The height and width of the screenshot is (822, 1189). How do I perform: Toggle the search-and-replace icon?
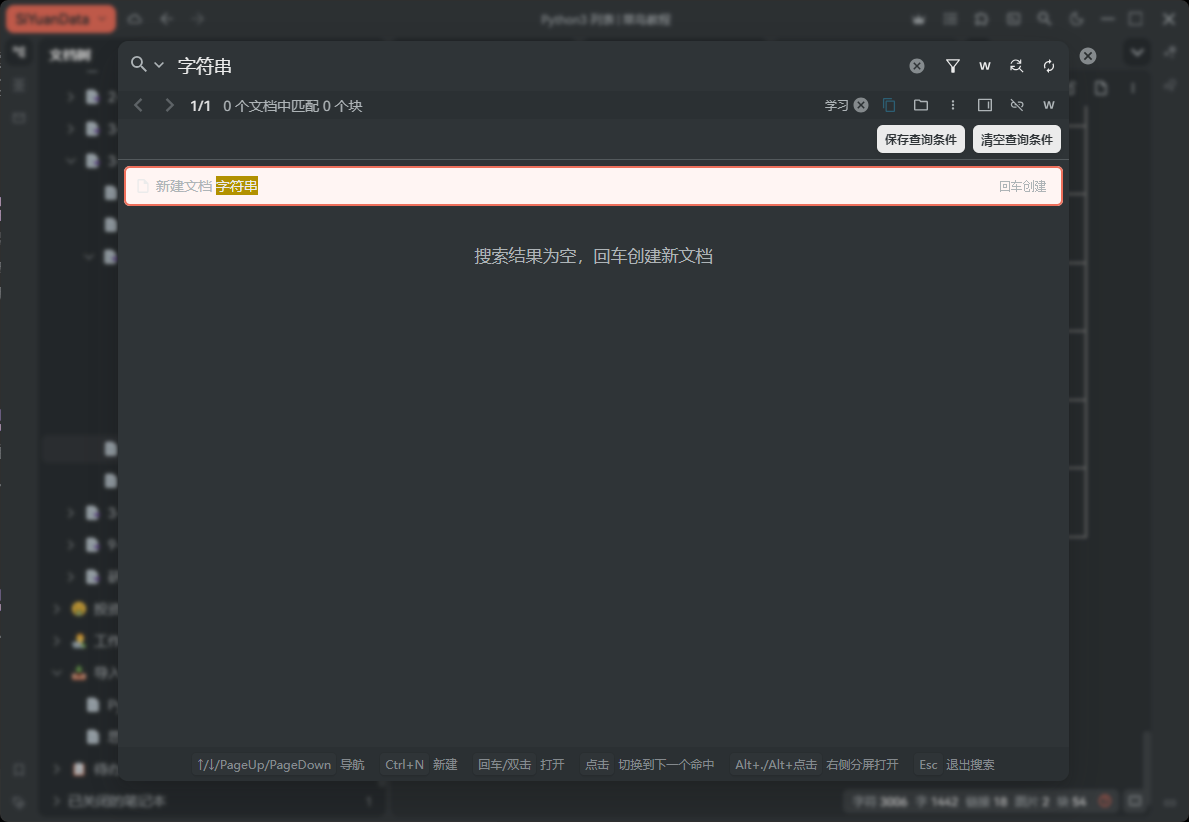[1016, 66]
